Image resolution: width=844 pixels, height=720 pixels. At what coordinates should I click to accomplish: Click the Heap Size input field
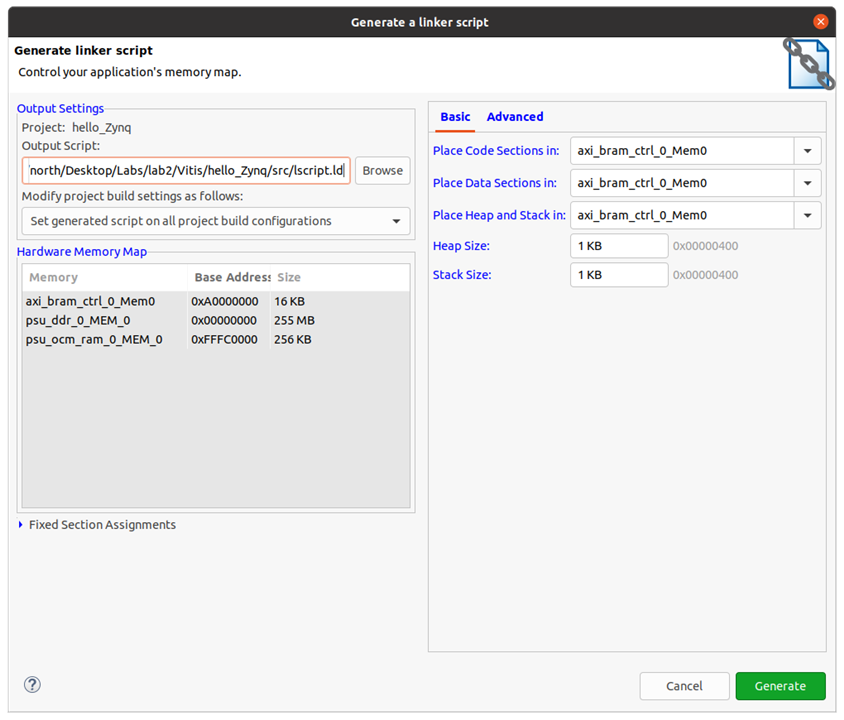coord(618,246)
